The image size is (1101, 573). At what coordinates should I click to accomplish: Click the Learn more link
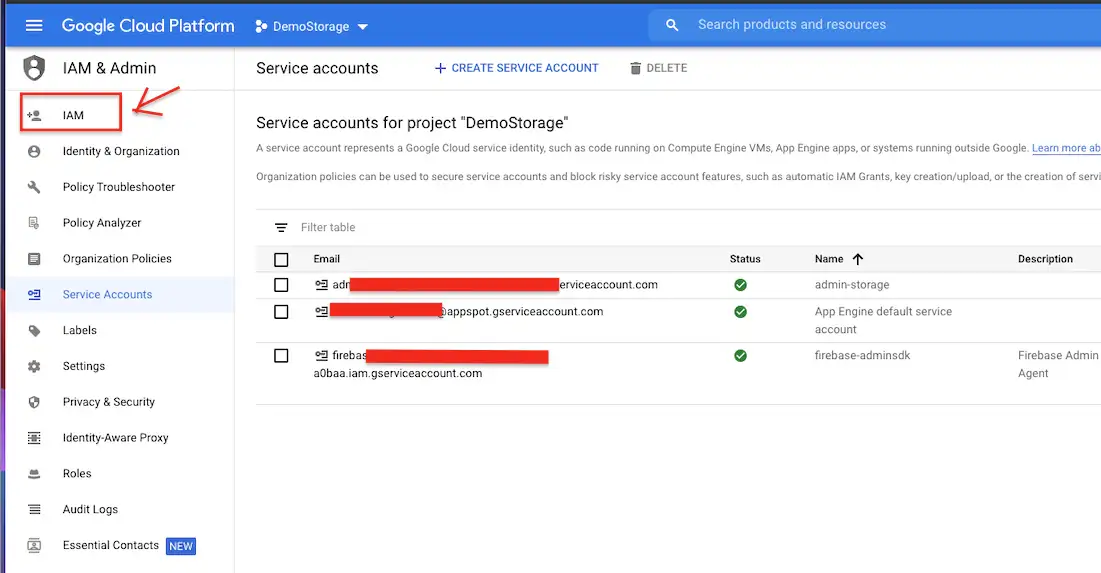click(1065, 148)
